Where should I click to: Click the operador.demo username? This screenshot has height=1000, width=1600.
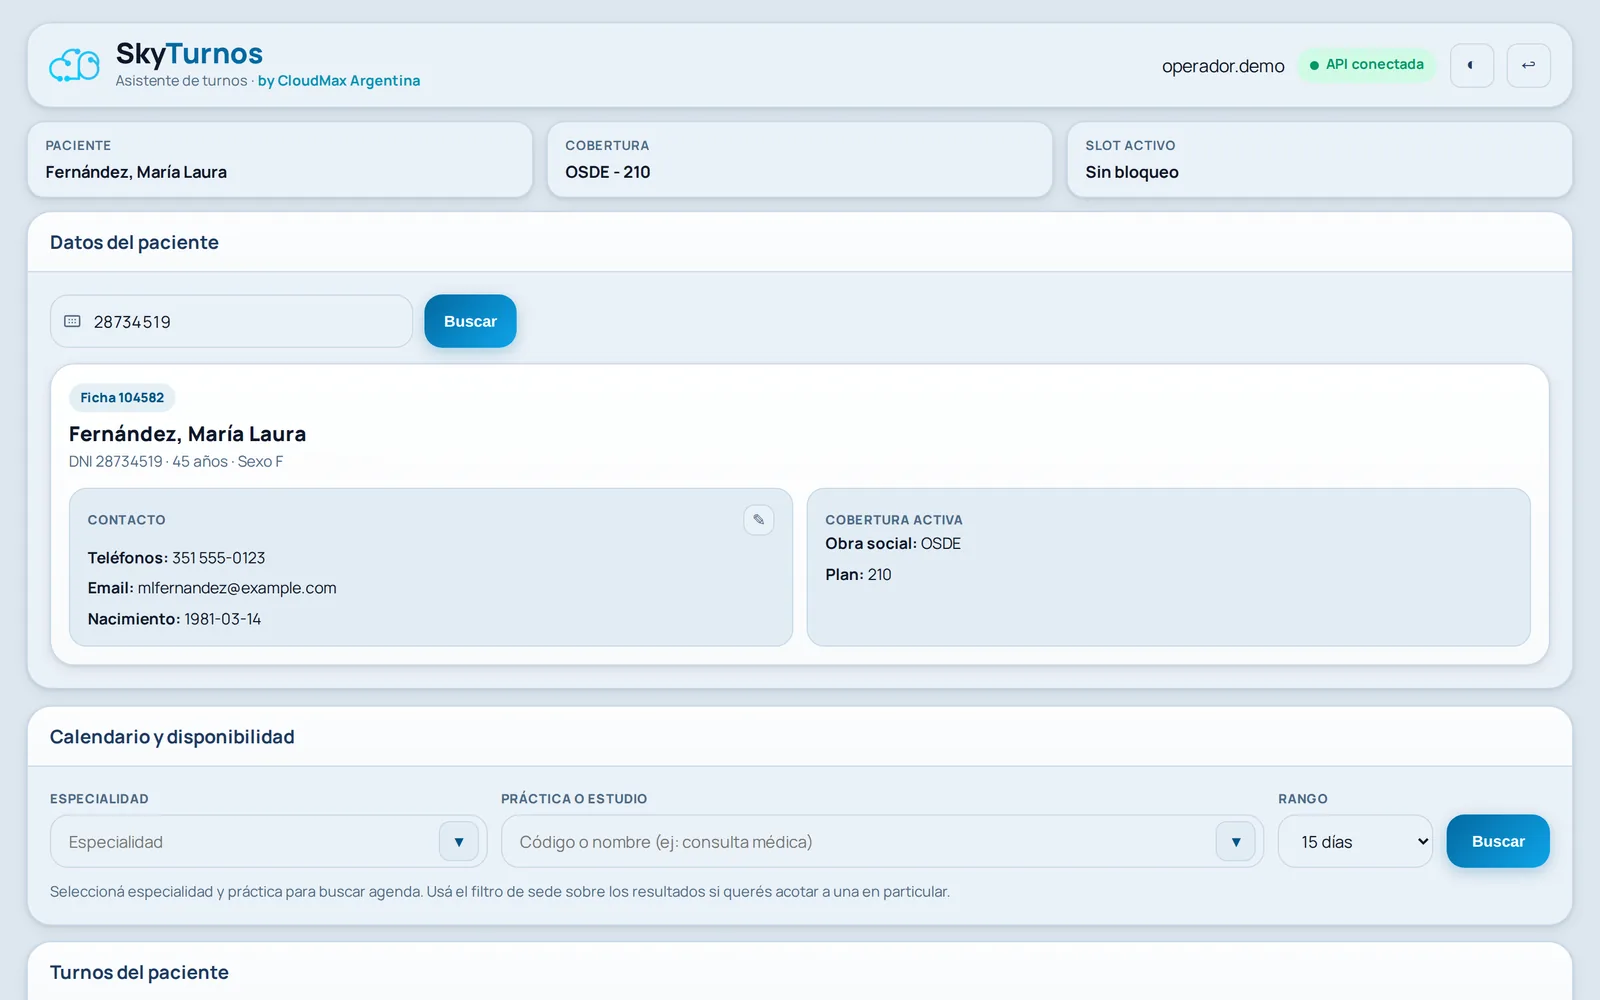1223,66
